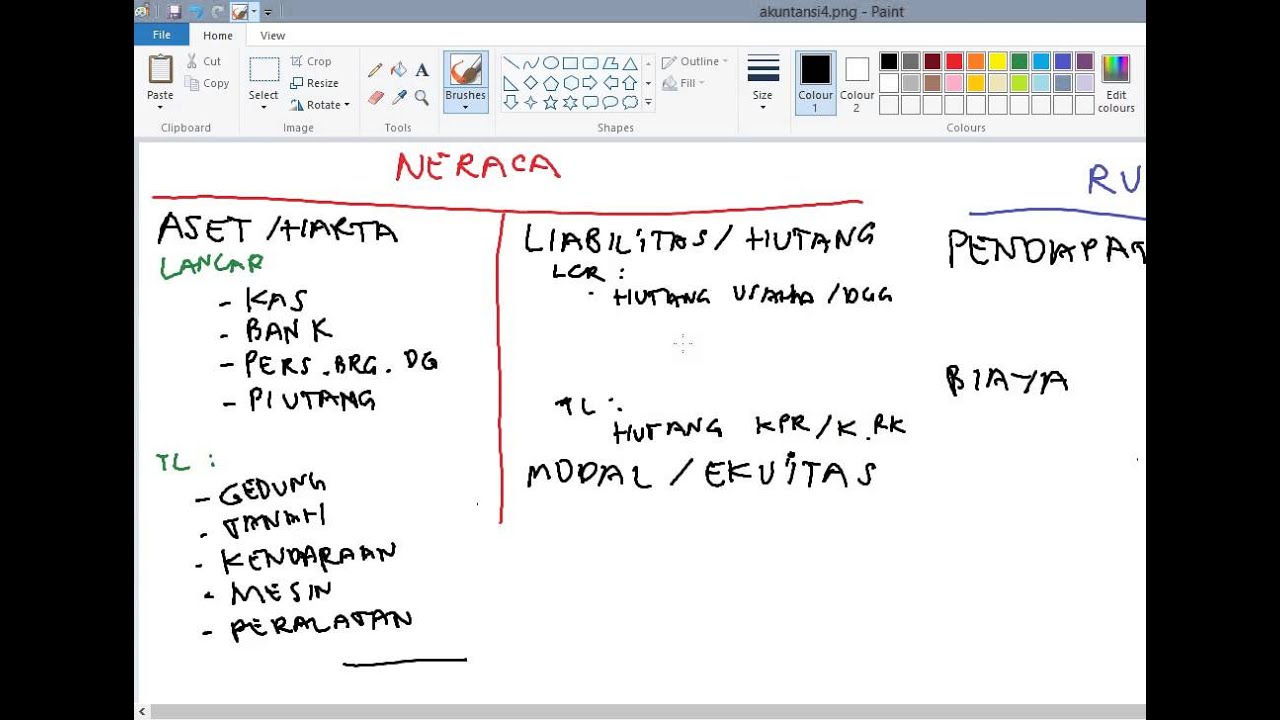1280x720 pixels.
Task: Click the Paste clipboard icon
Action: (160, 69)
